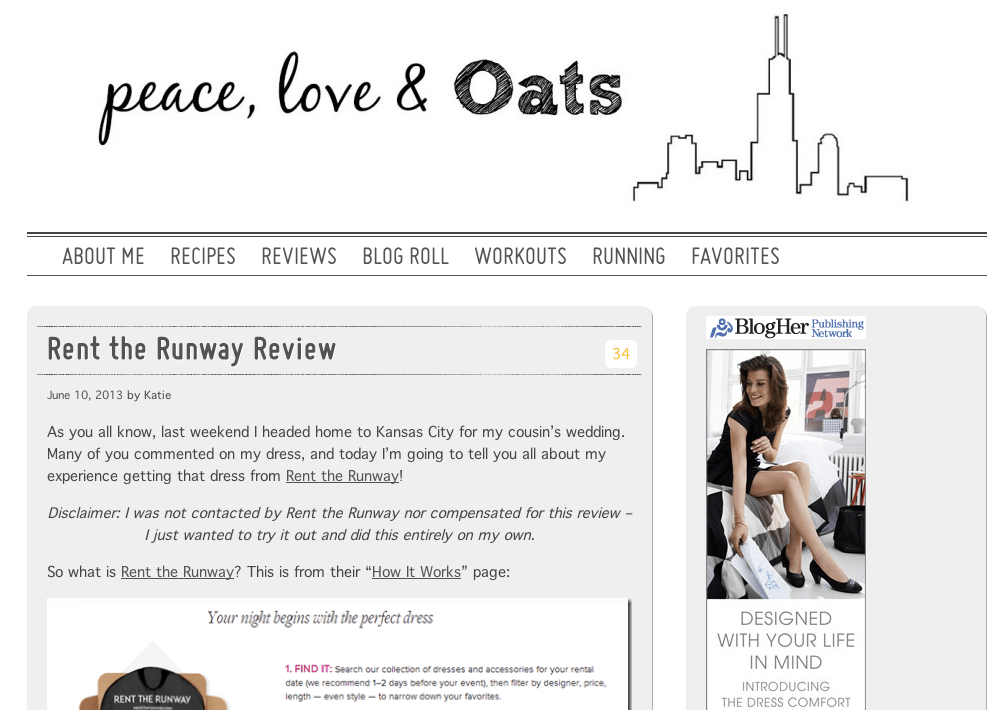Screen dimensions: 1005x710
Task: Click the BlogHer Publishing Network logo
Action: tap(786, 327)
